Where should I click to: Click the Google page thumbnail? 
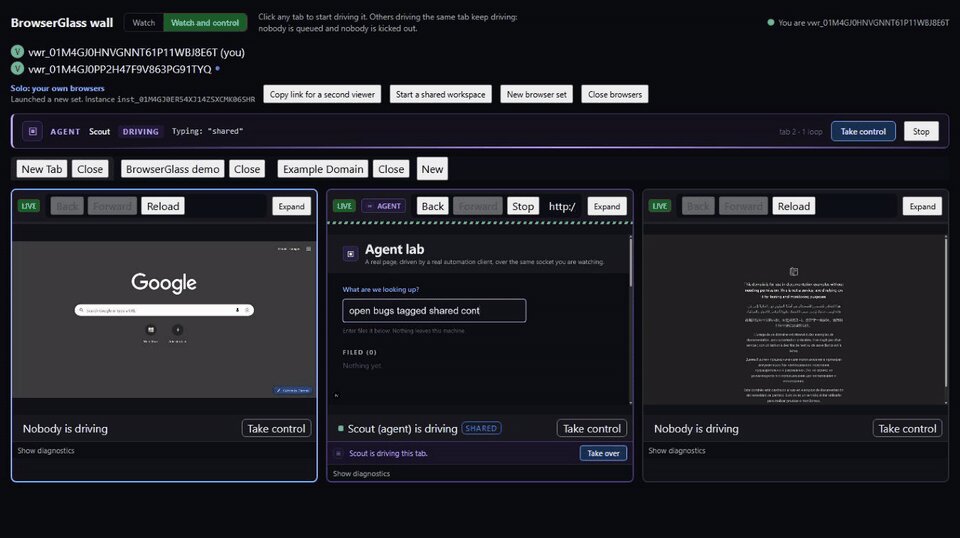tap(164, 319)
